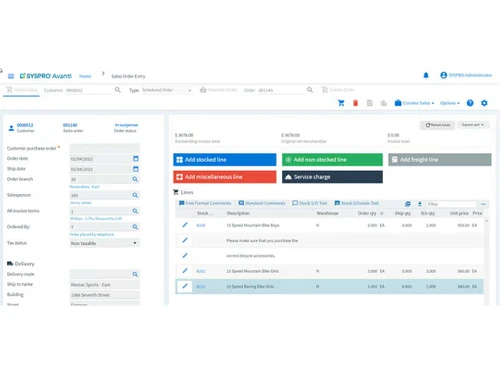
Task: Open the SYSPRO Administrator user account
Action: [466, 75]
